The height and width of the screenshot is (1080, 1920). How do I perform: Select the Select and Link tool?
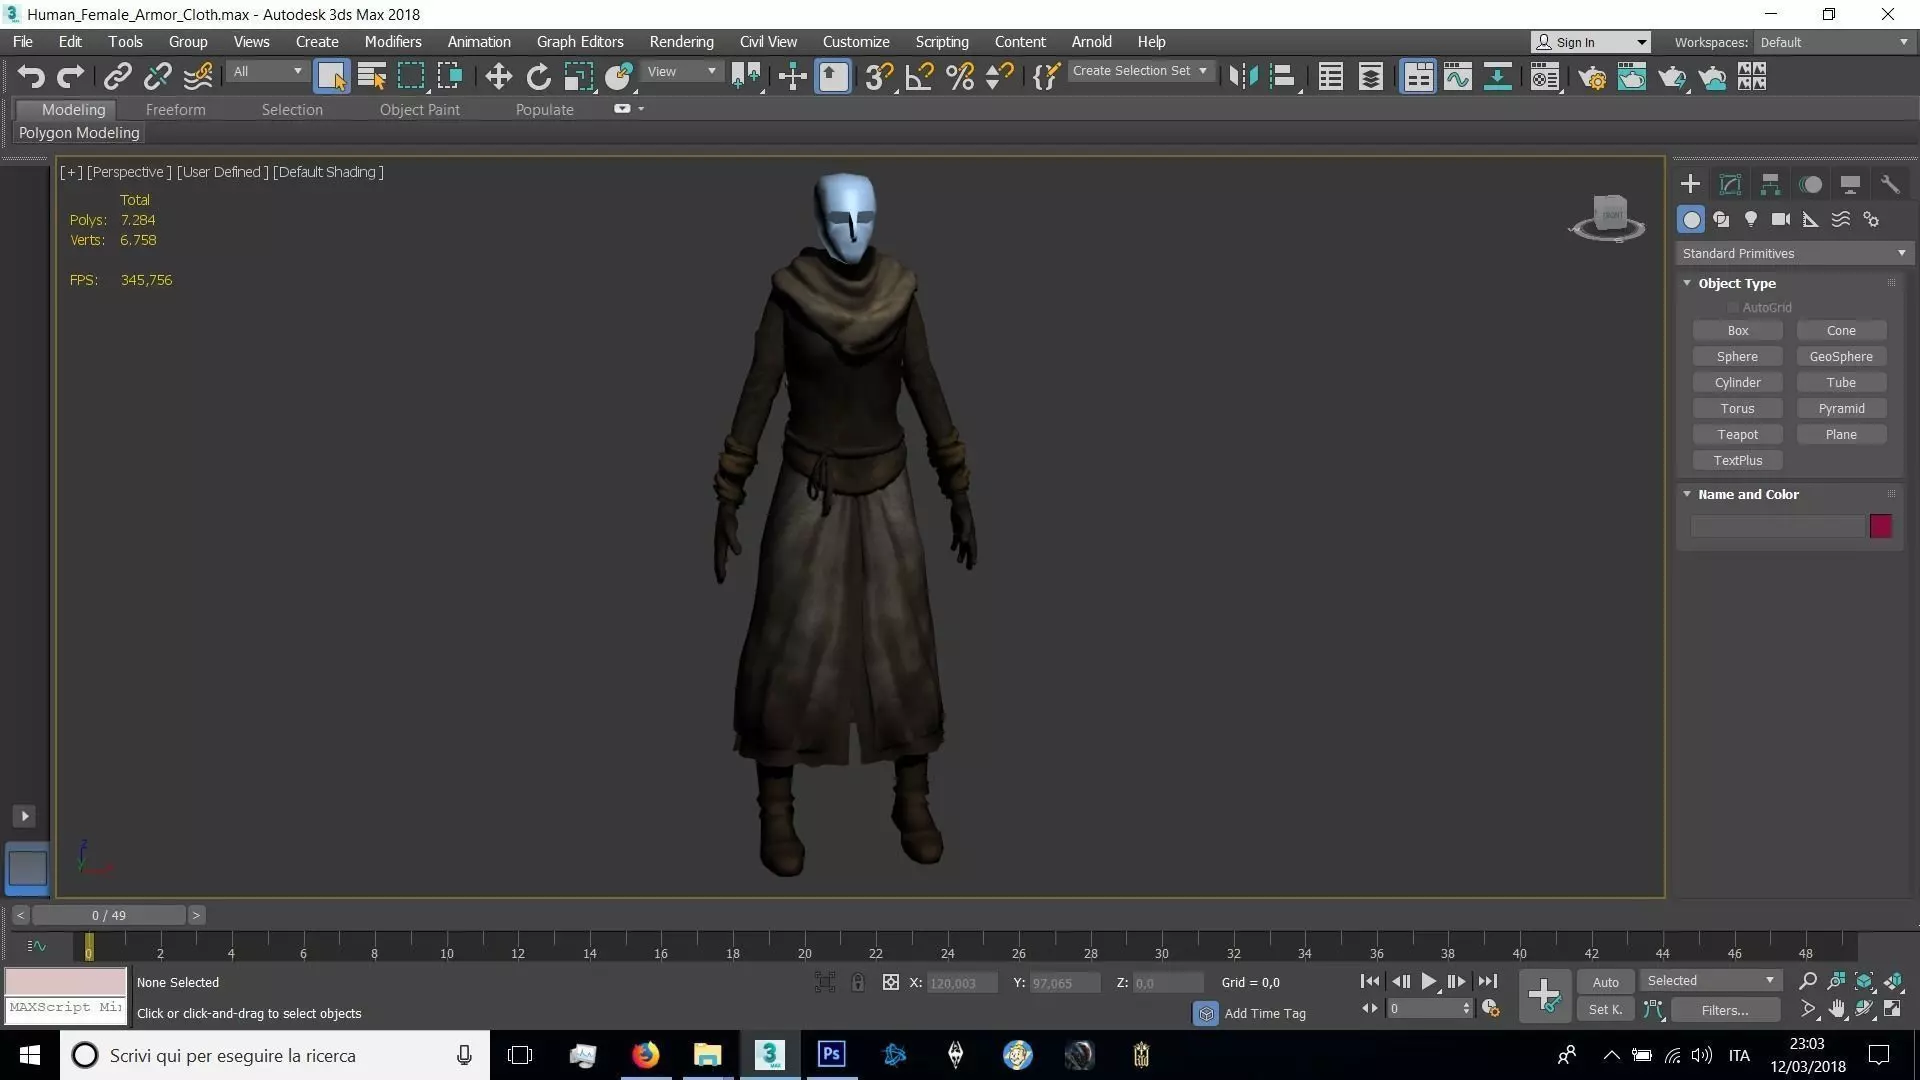[x=118, y=77]
